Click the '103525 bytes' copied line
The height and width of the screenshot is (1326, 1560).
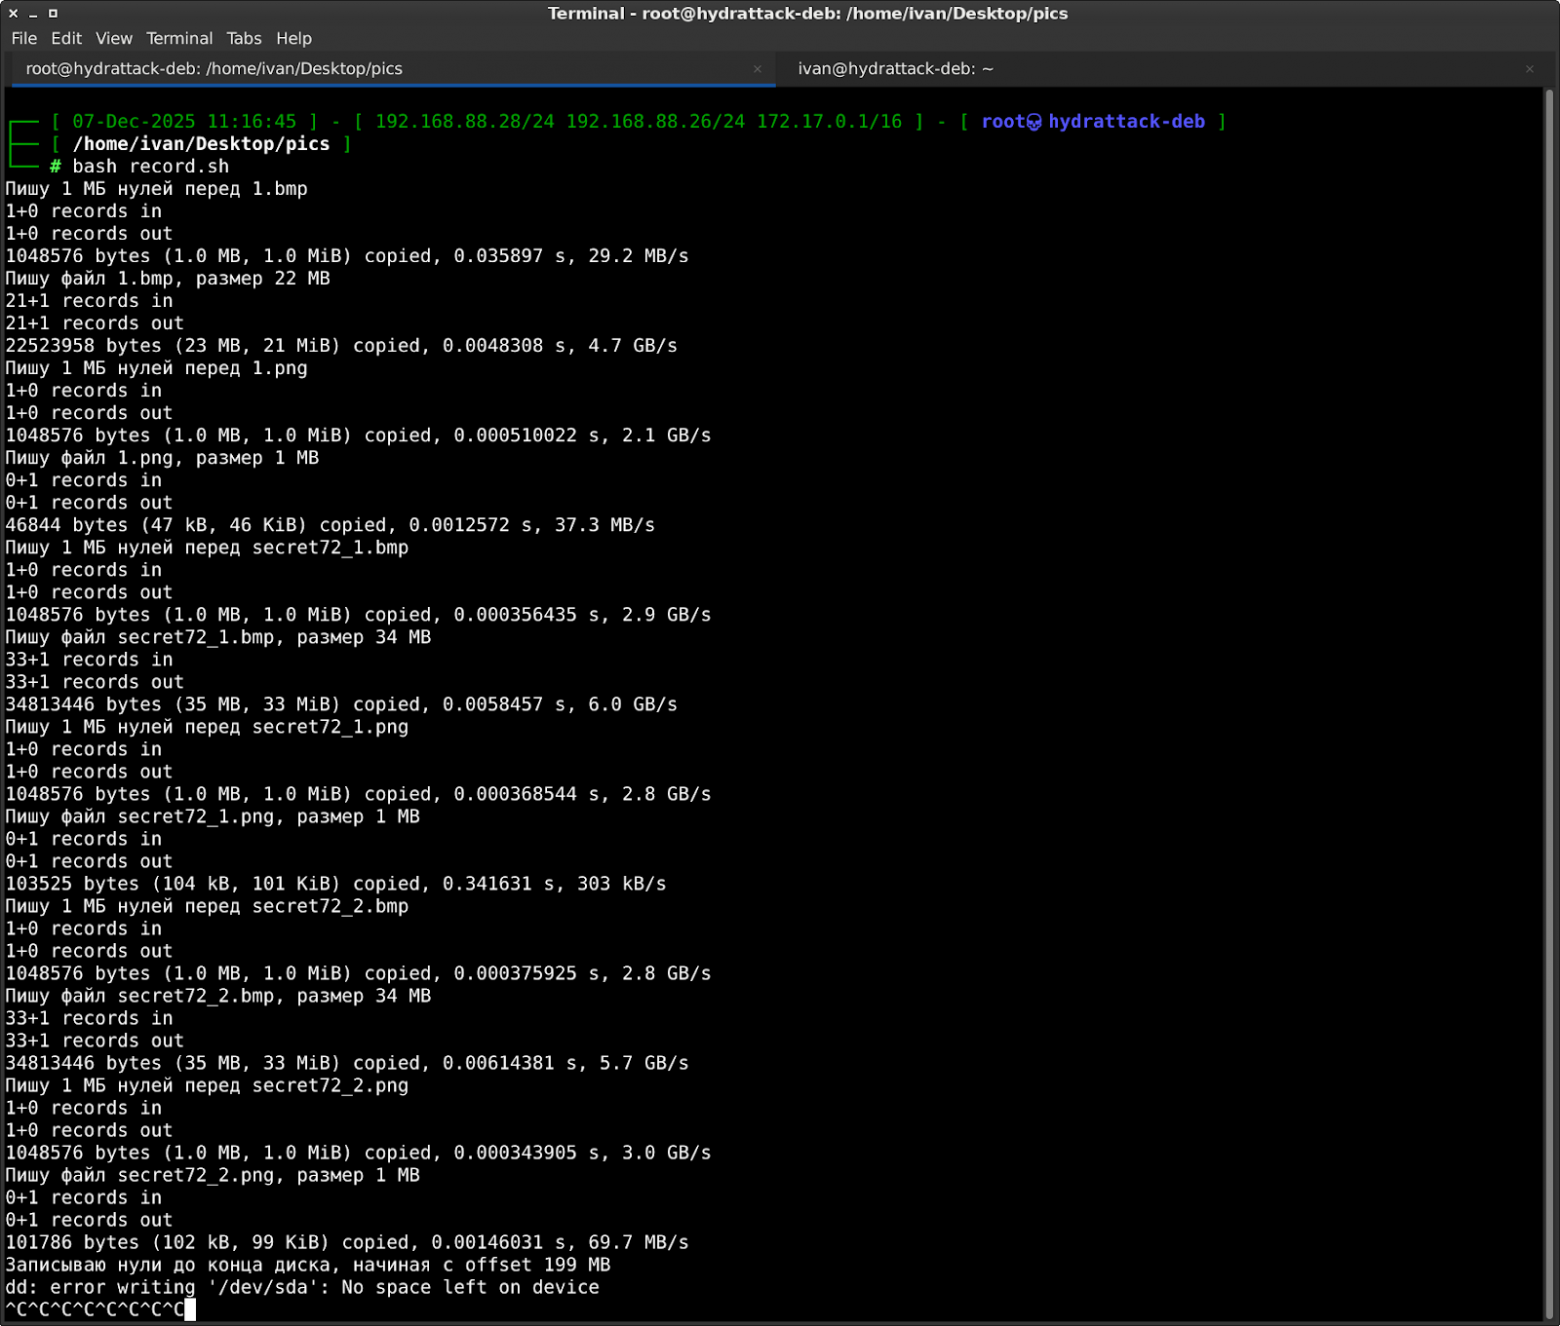[336, 884]
